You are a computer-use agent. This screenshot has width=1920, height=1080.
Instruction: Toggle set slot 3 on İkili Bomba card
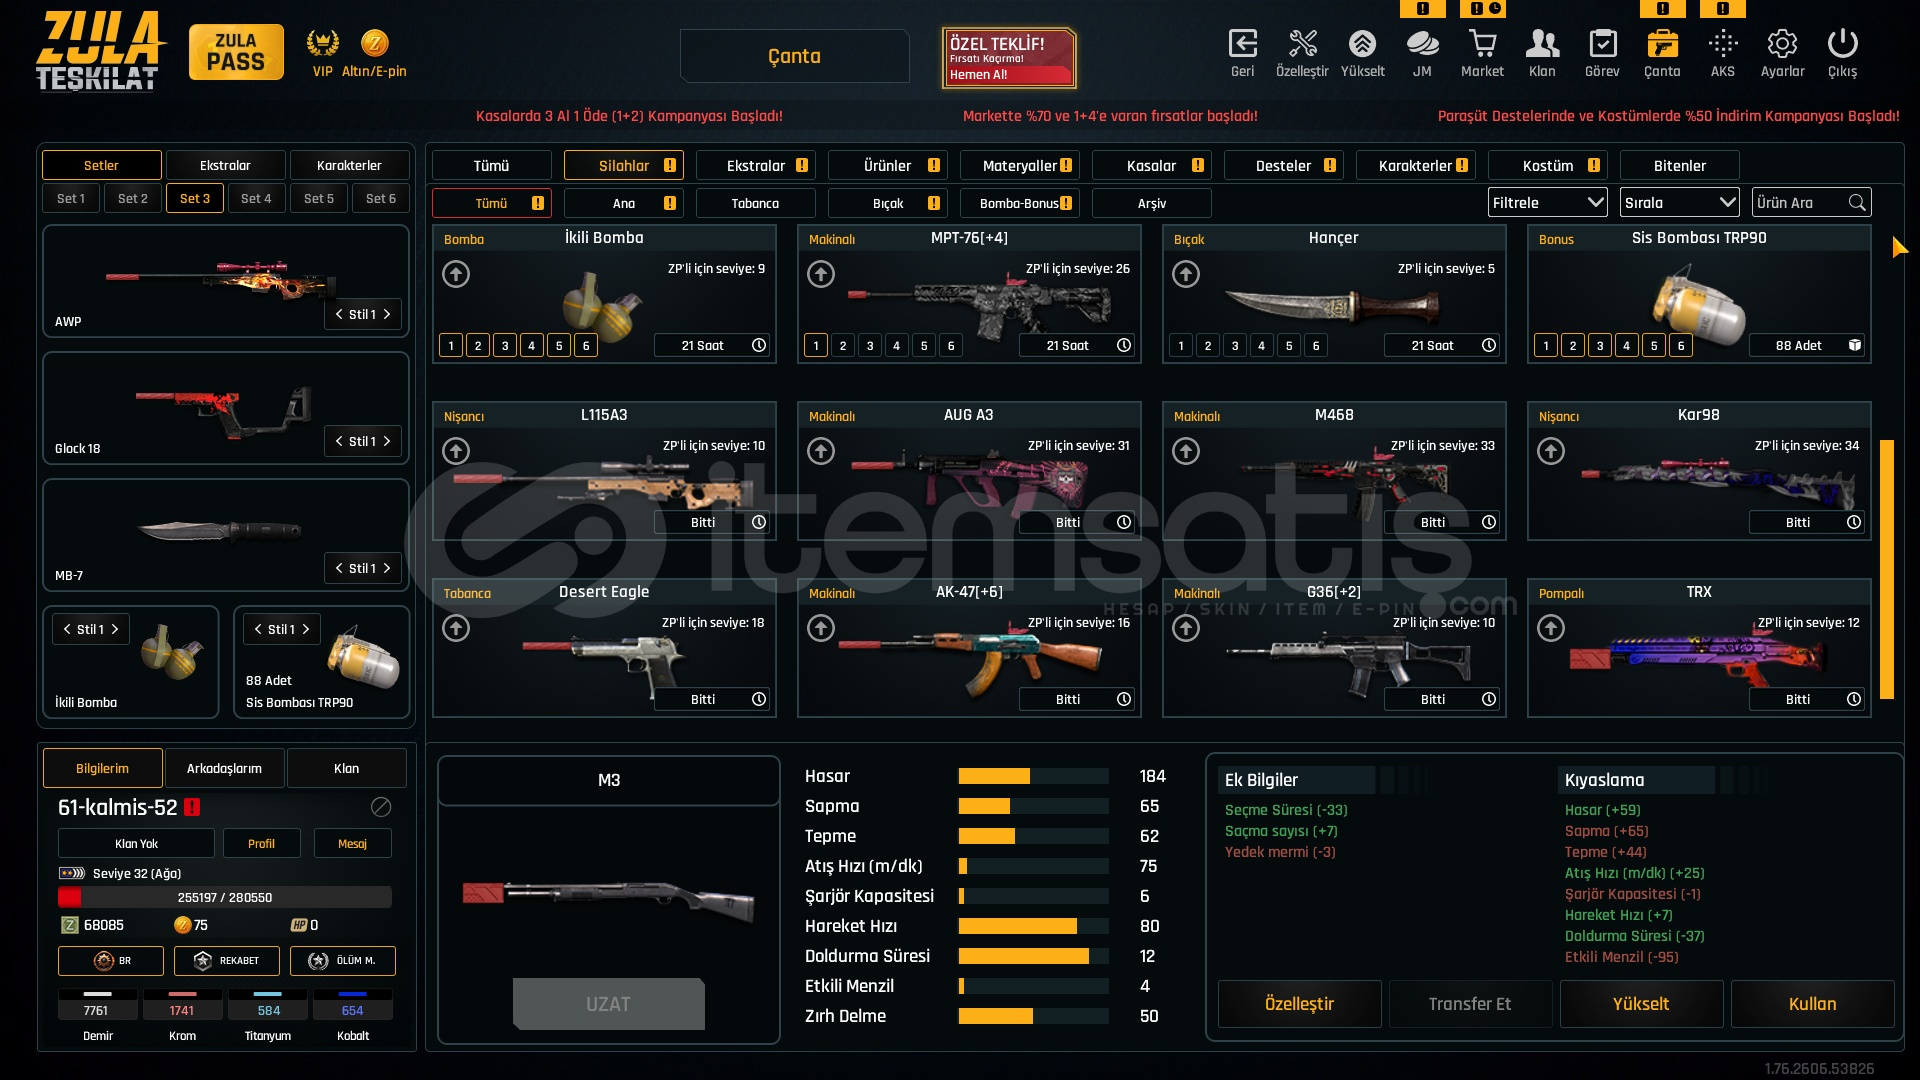coord(505,345)
